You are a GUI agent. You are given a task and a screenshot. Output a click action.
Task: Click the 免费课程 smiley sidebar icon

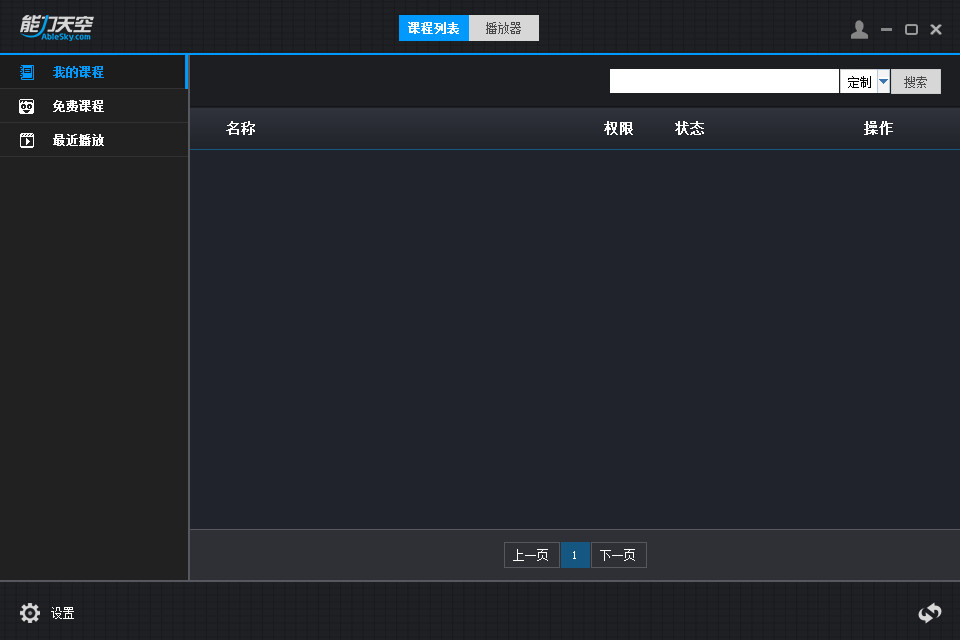(x=26, y=106)
